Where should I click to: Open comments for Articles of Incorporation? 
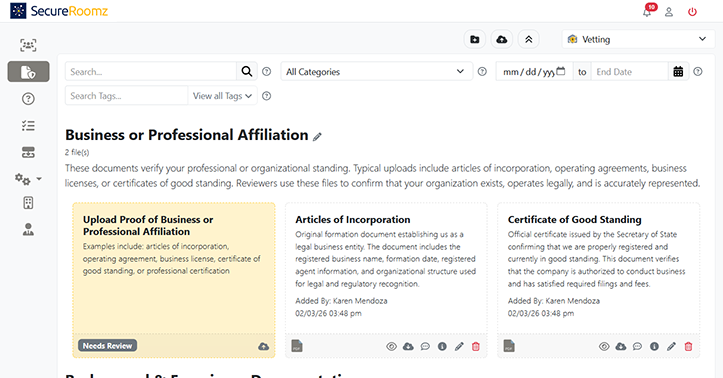click(425, 346)
